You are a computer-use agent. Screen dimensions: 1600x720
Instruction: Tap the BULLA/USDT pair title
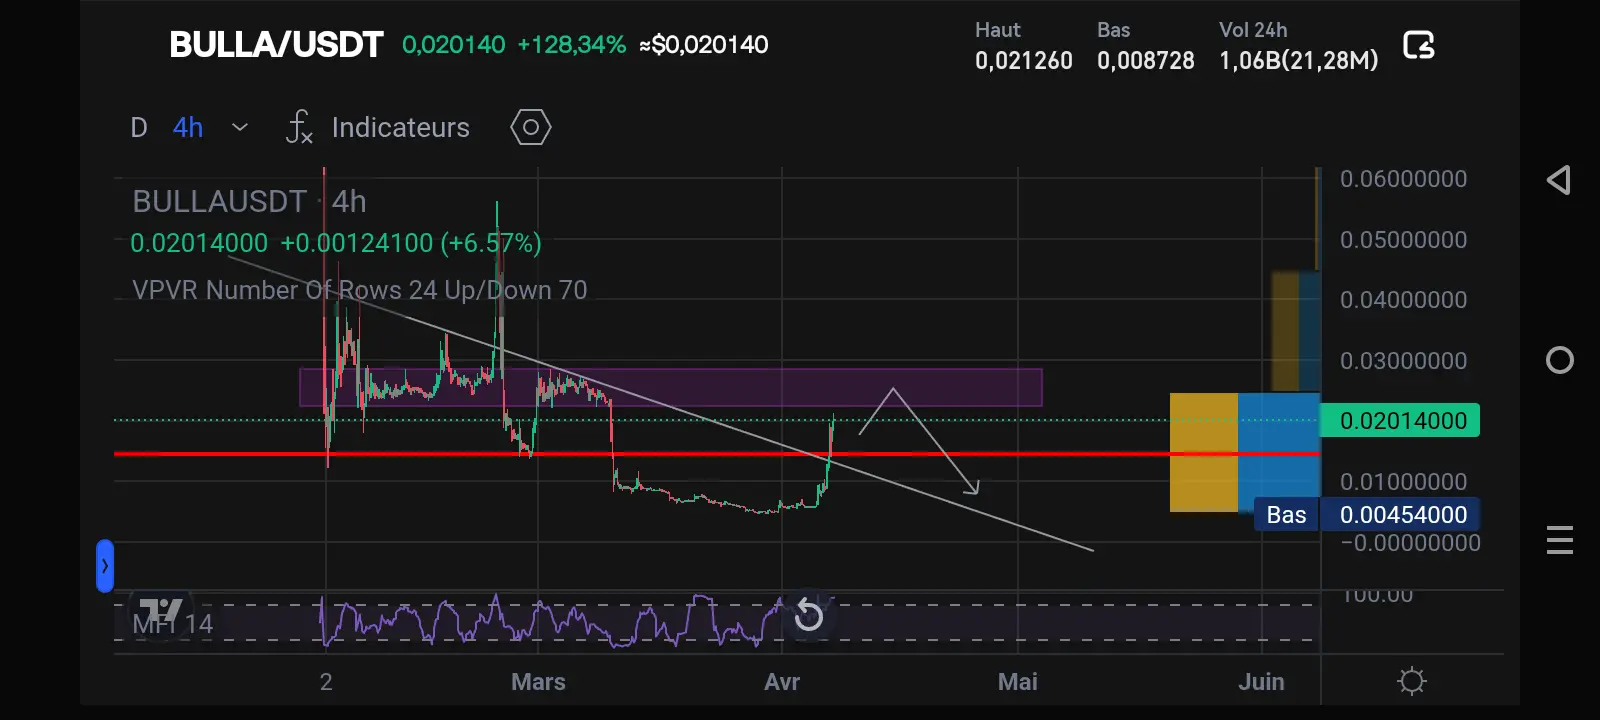[x=276, y=45]
